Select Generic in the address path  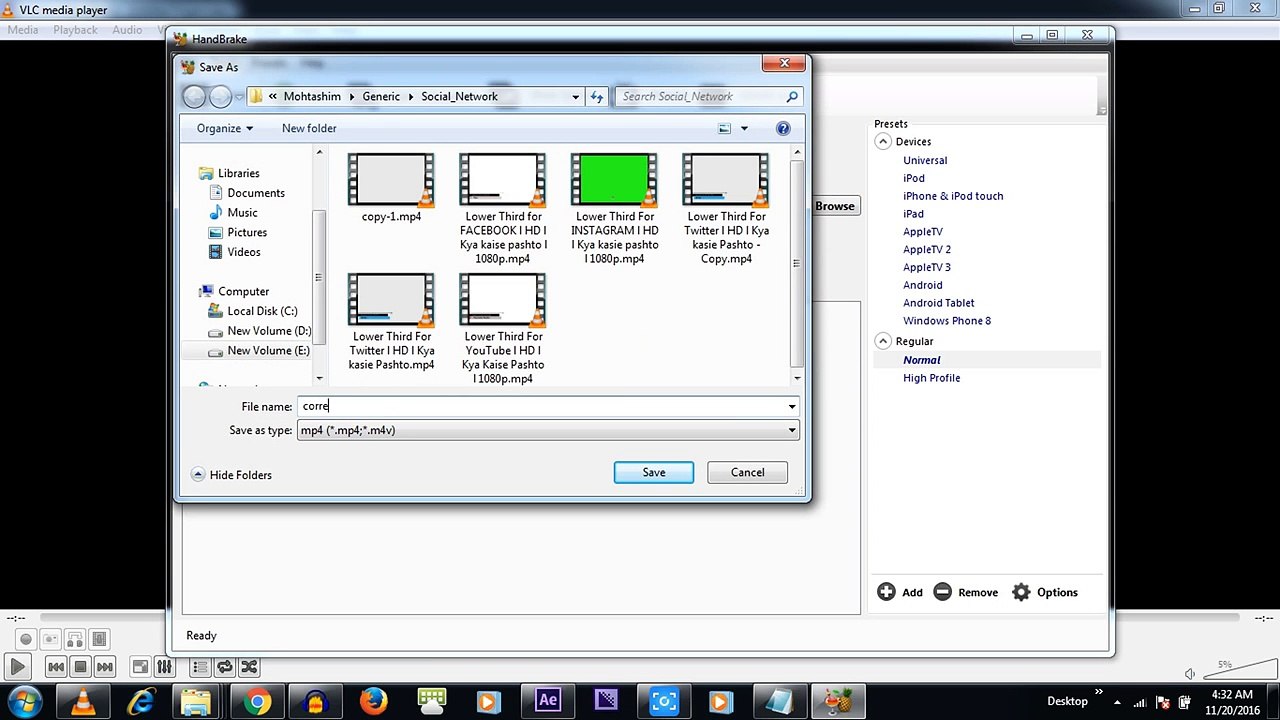click(x=381, y=96)
